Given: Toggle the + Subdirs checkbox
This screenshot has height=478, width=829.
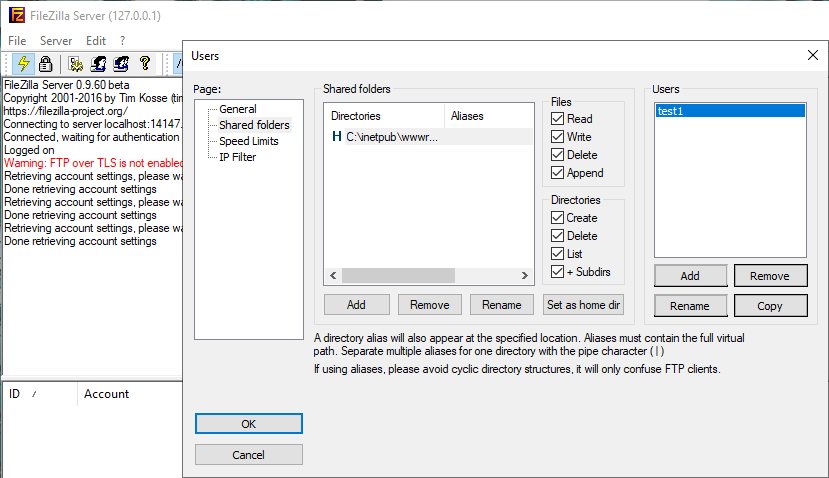Looking at the screenshot, I should (557, 271).
